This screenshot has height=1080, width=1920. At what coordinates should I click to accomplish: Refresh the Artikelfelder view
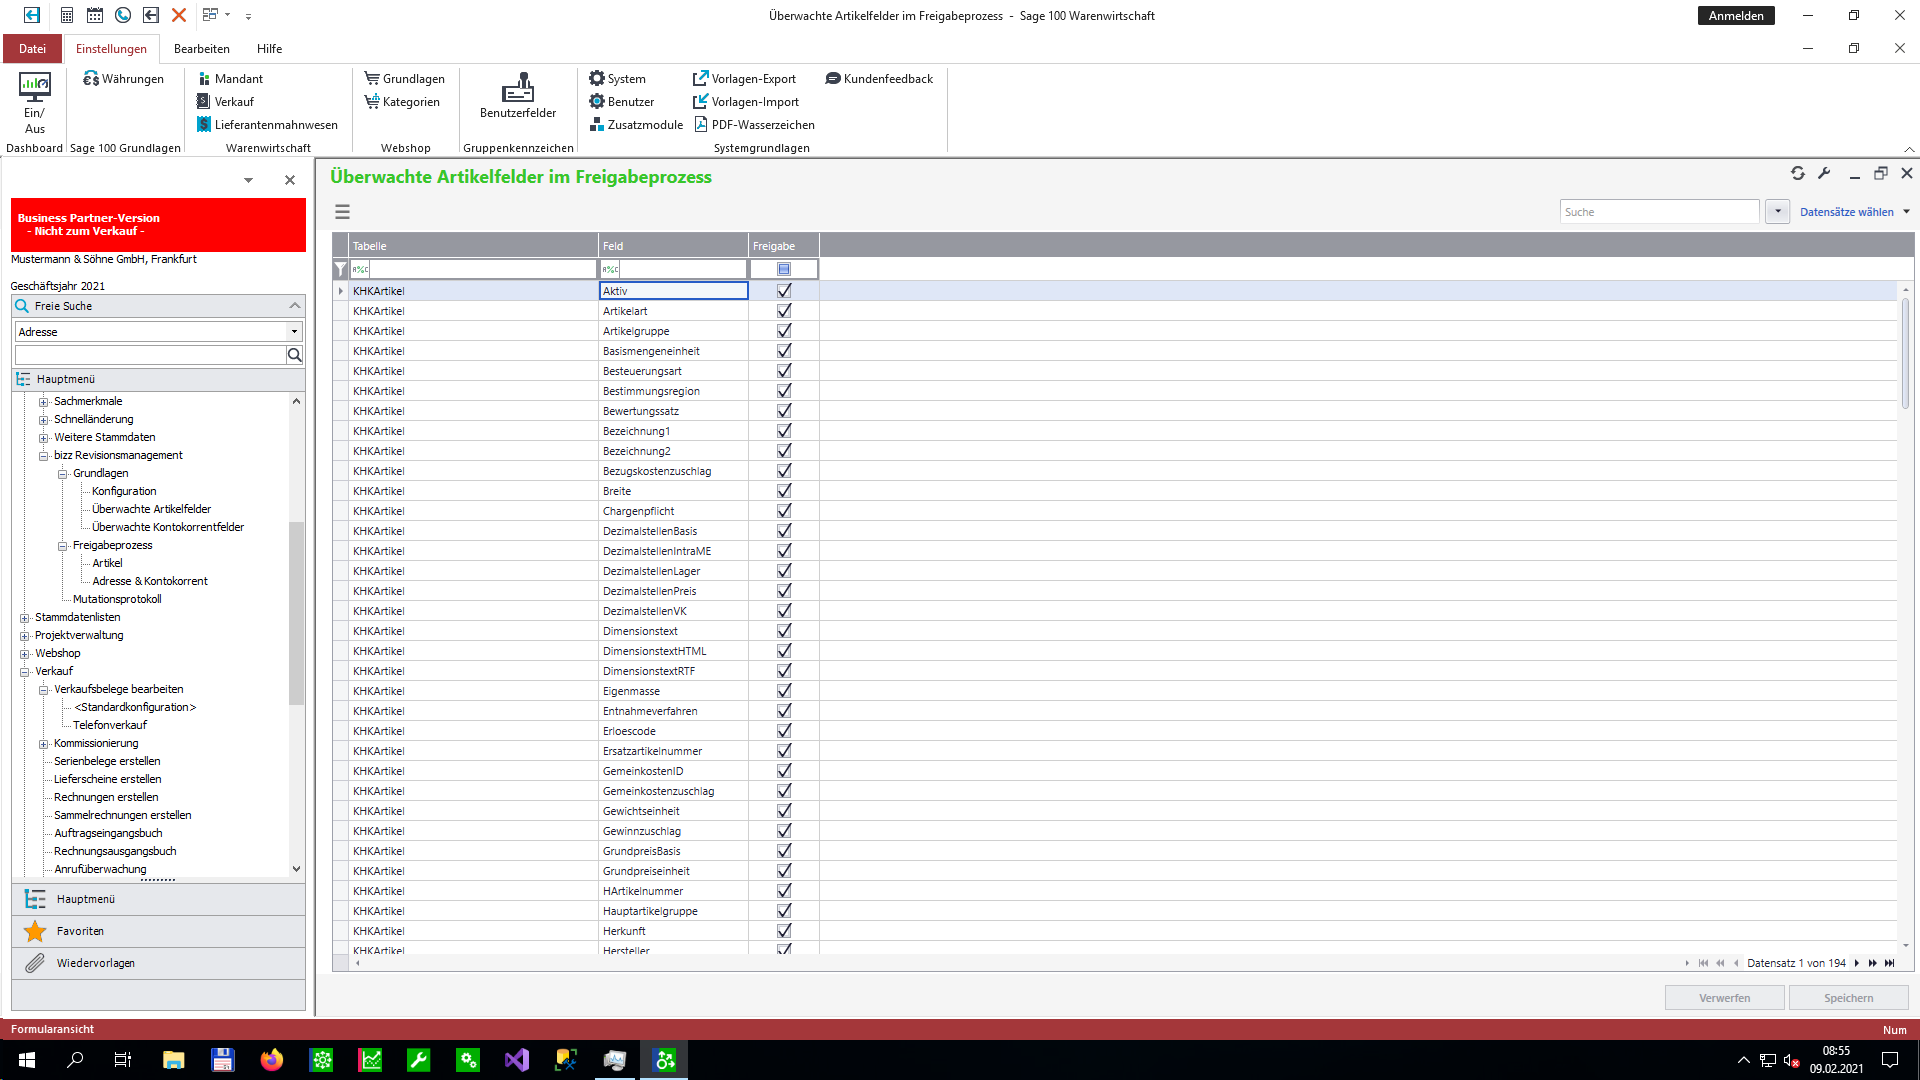1798,173
